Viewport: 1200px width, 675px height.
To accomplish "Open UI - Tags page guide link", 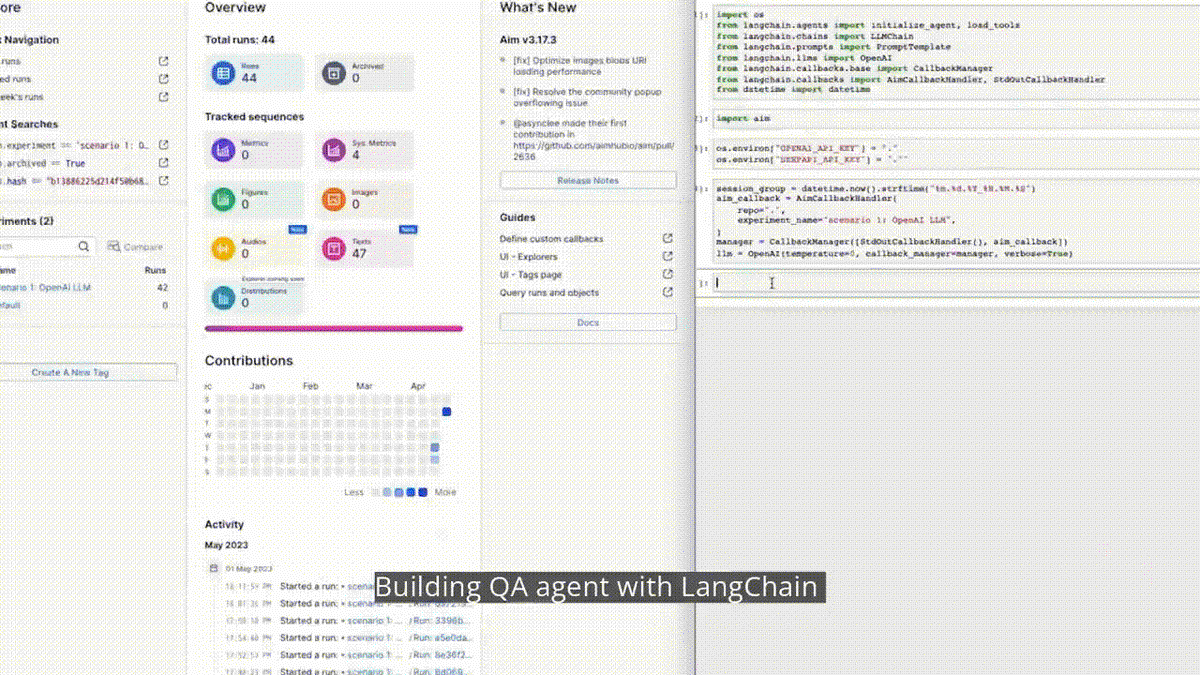I will 530,275.
